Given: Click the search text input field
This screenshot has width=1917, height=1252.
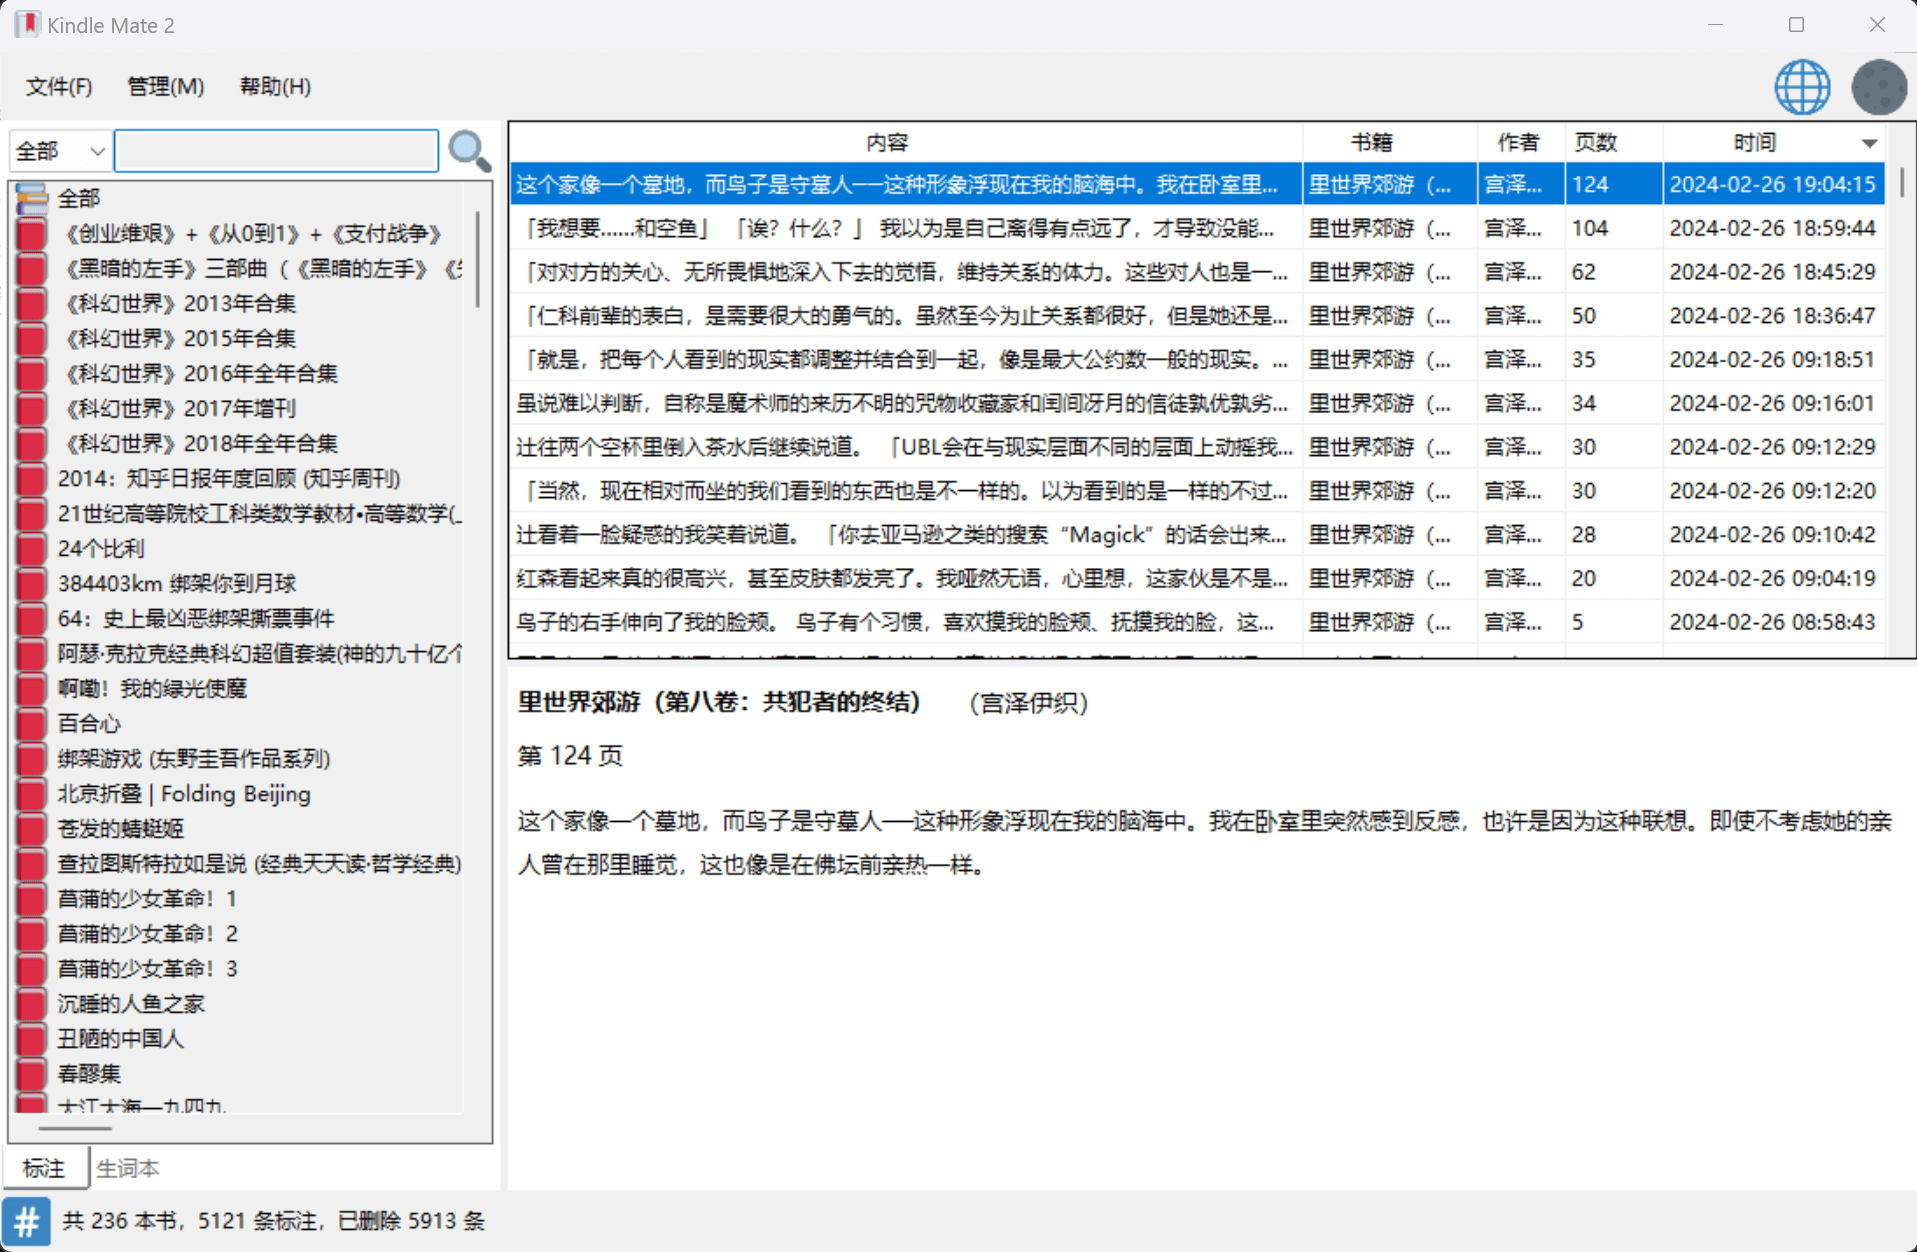Looking at the screenshot, I should pos(276,151).
